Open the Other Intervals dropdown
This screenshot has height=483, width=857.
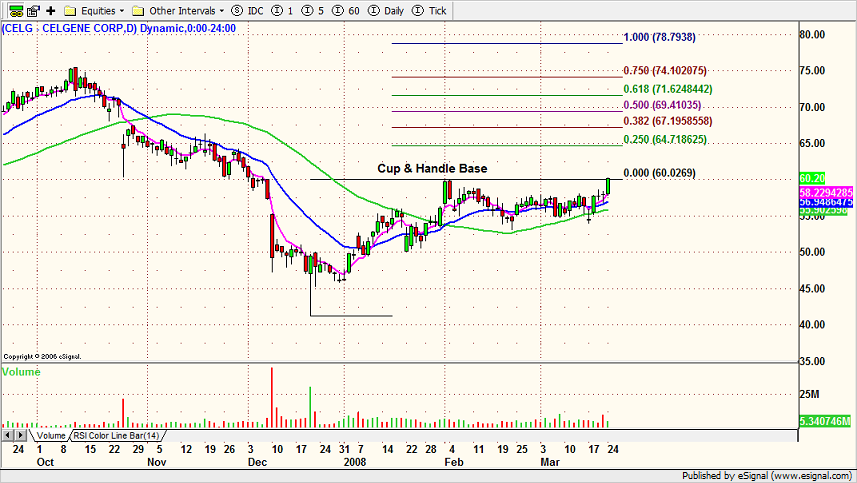tap(178, 10)
